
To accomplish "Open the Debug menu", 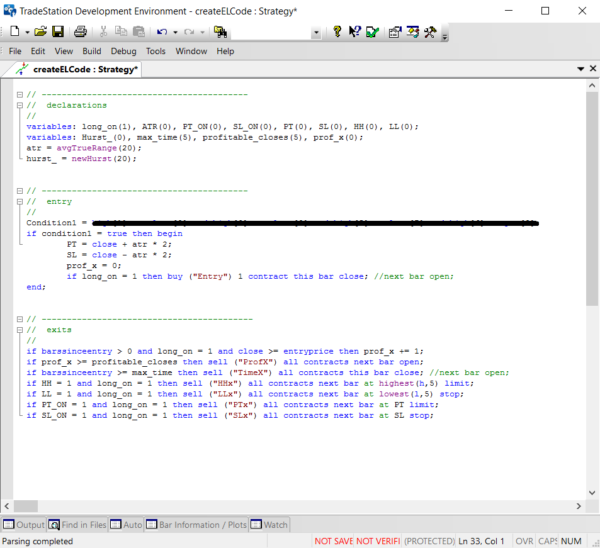I will 124,51.
